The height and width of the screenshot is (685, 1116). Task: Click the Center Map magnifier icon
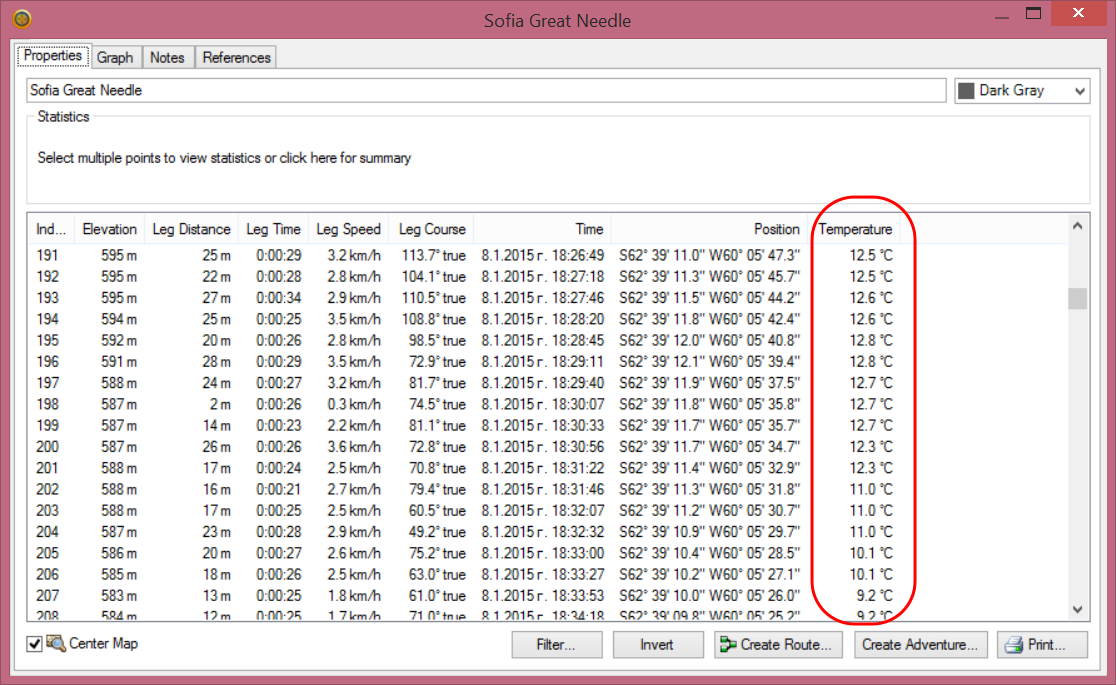55,644
